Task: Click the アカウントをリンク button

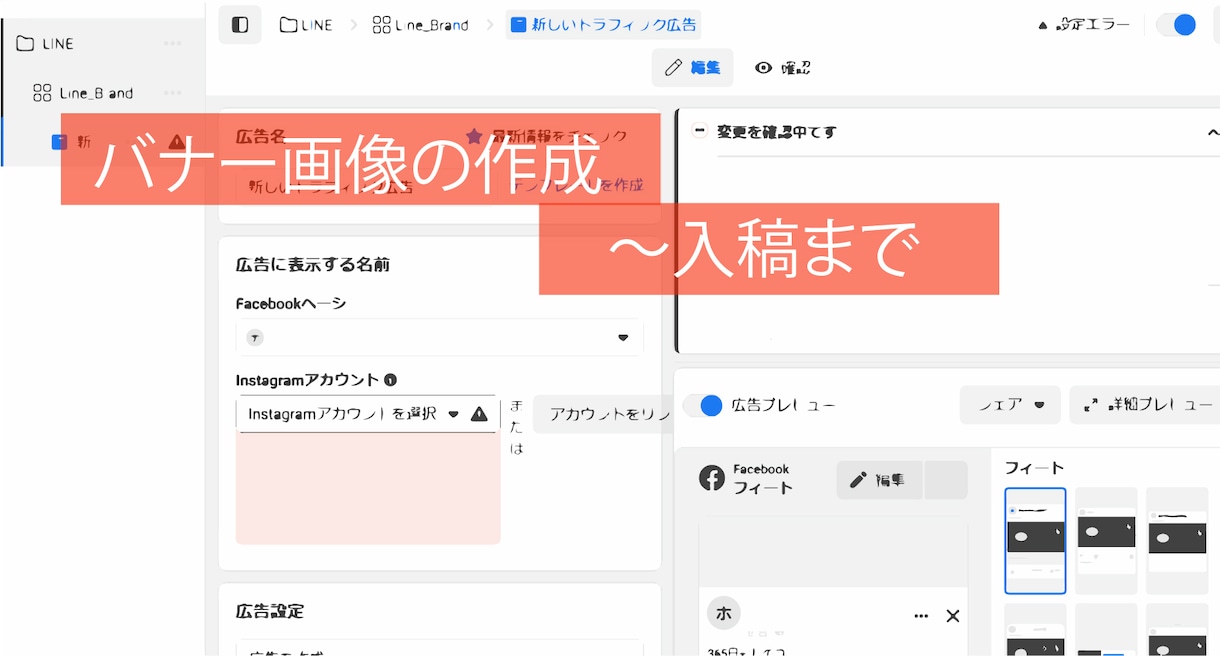Action: tap(603, 414)
